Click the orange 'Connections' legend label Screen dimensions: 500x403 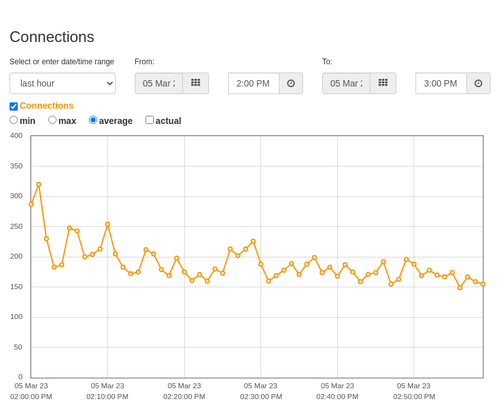click(x=46, y=106)
